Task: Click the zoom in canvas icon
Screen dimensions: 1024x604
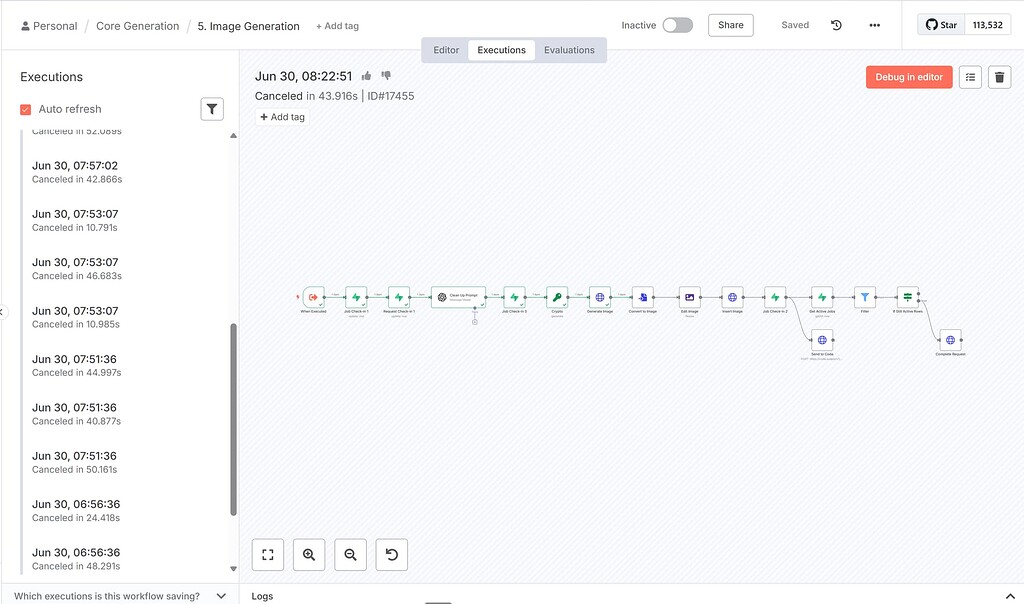Action: (x=308, y=554)
